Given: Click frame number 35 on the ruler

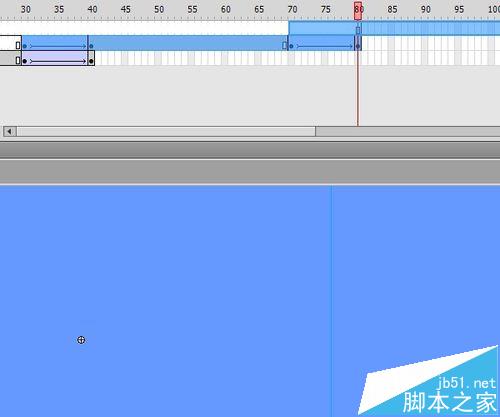Looking at the screenshot, I should tap(59, 9).
